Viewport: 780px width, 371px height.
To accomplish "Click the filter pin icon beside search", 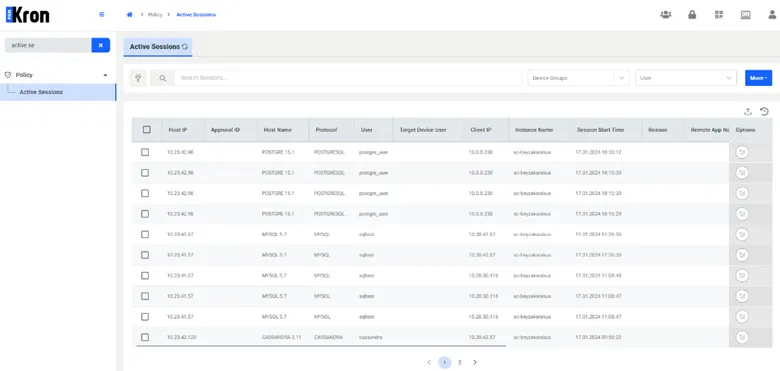I will tap(138, 78).
